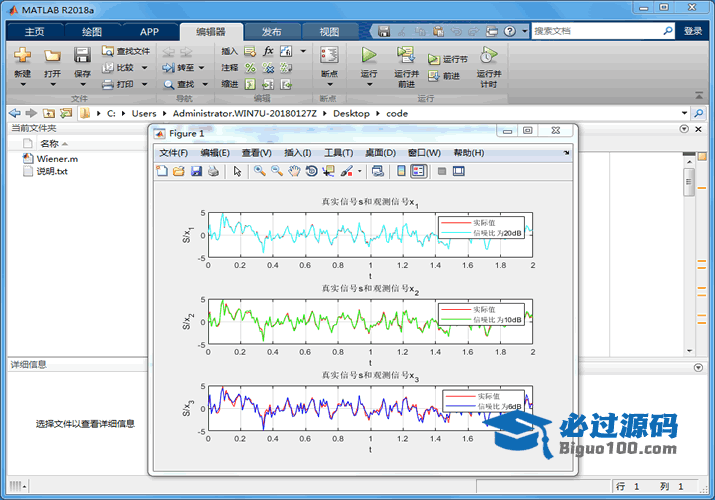715x500 pixels.
Task: Click the Users folder in path bar
Action: pos(144,113)
